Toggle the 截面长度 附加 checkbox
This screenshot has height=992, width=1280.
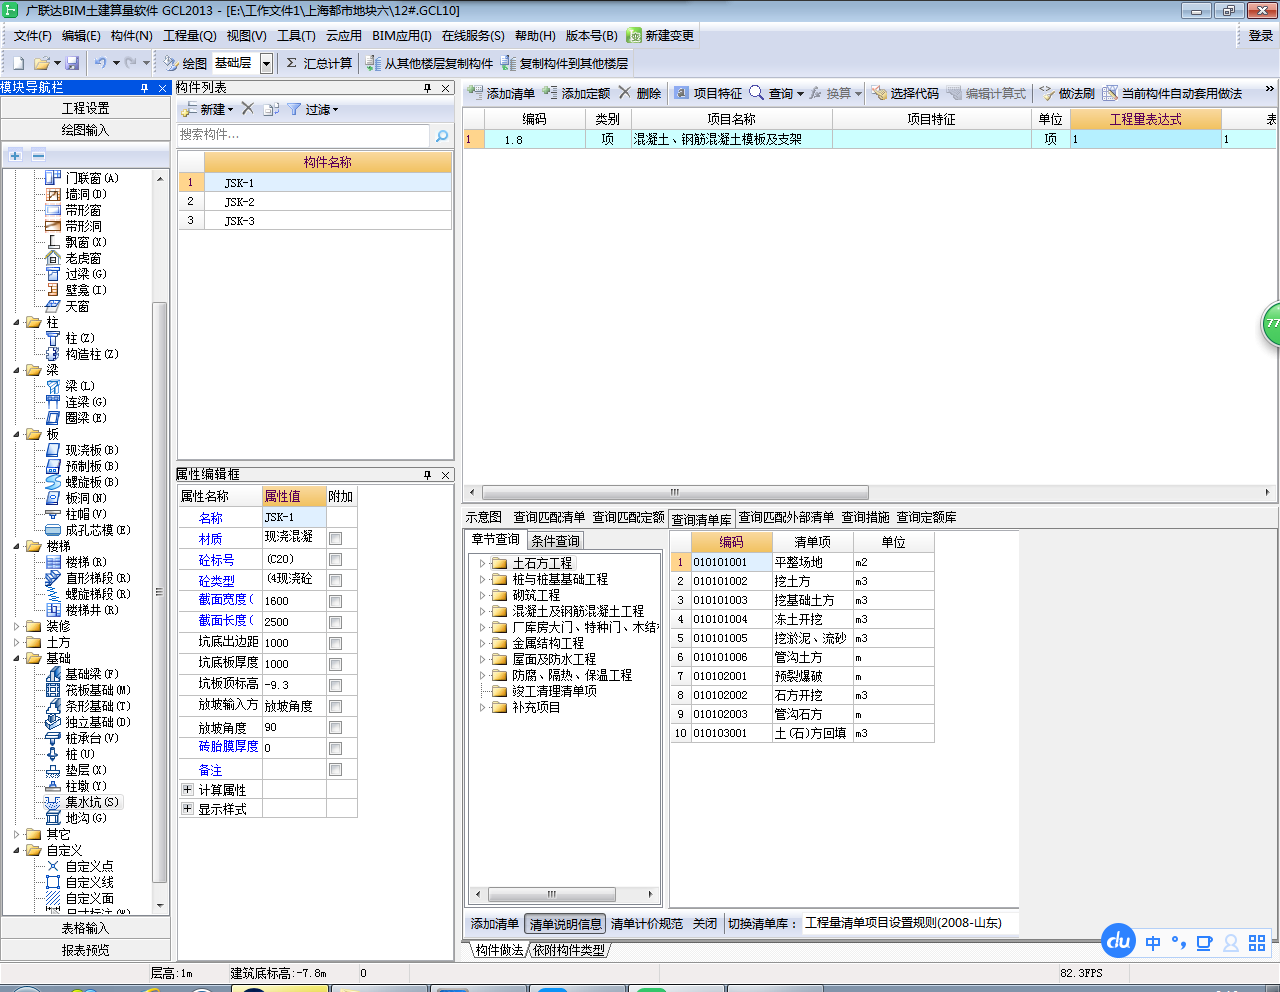coord(336,622)
